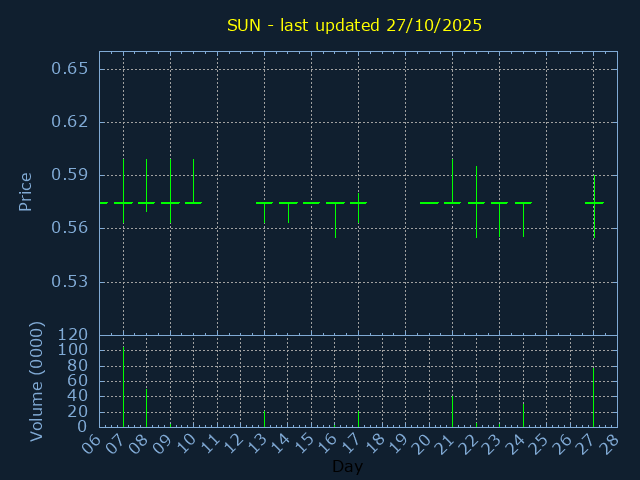Viewport: 640px width, 480px height.
Task: Click the 40 volume tick label
Action: [77, 396]
